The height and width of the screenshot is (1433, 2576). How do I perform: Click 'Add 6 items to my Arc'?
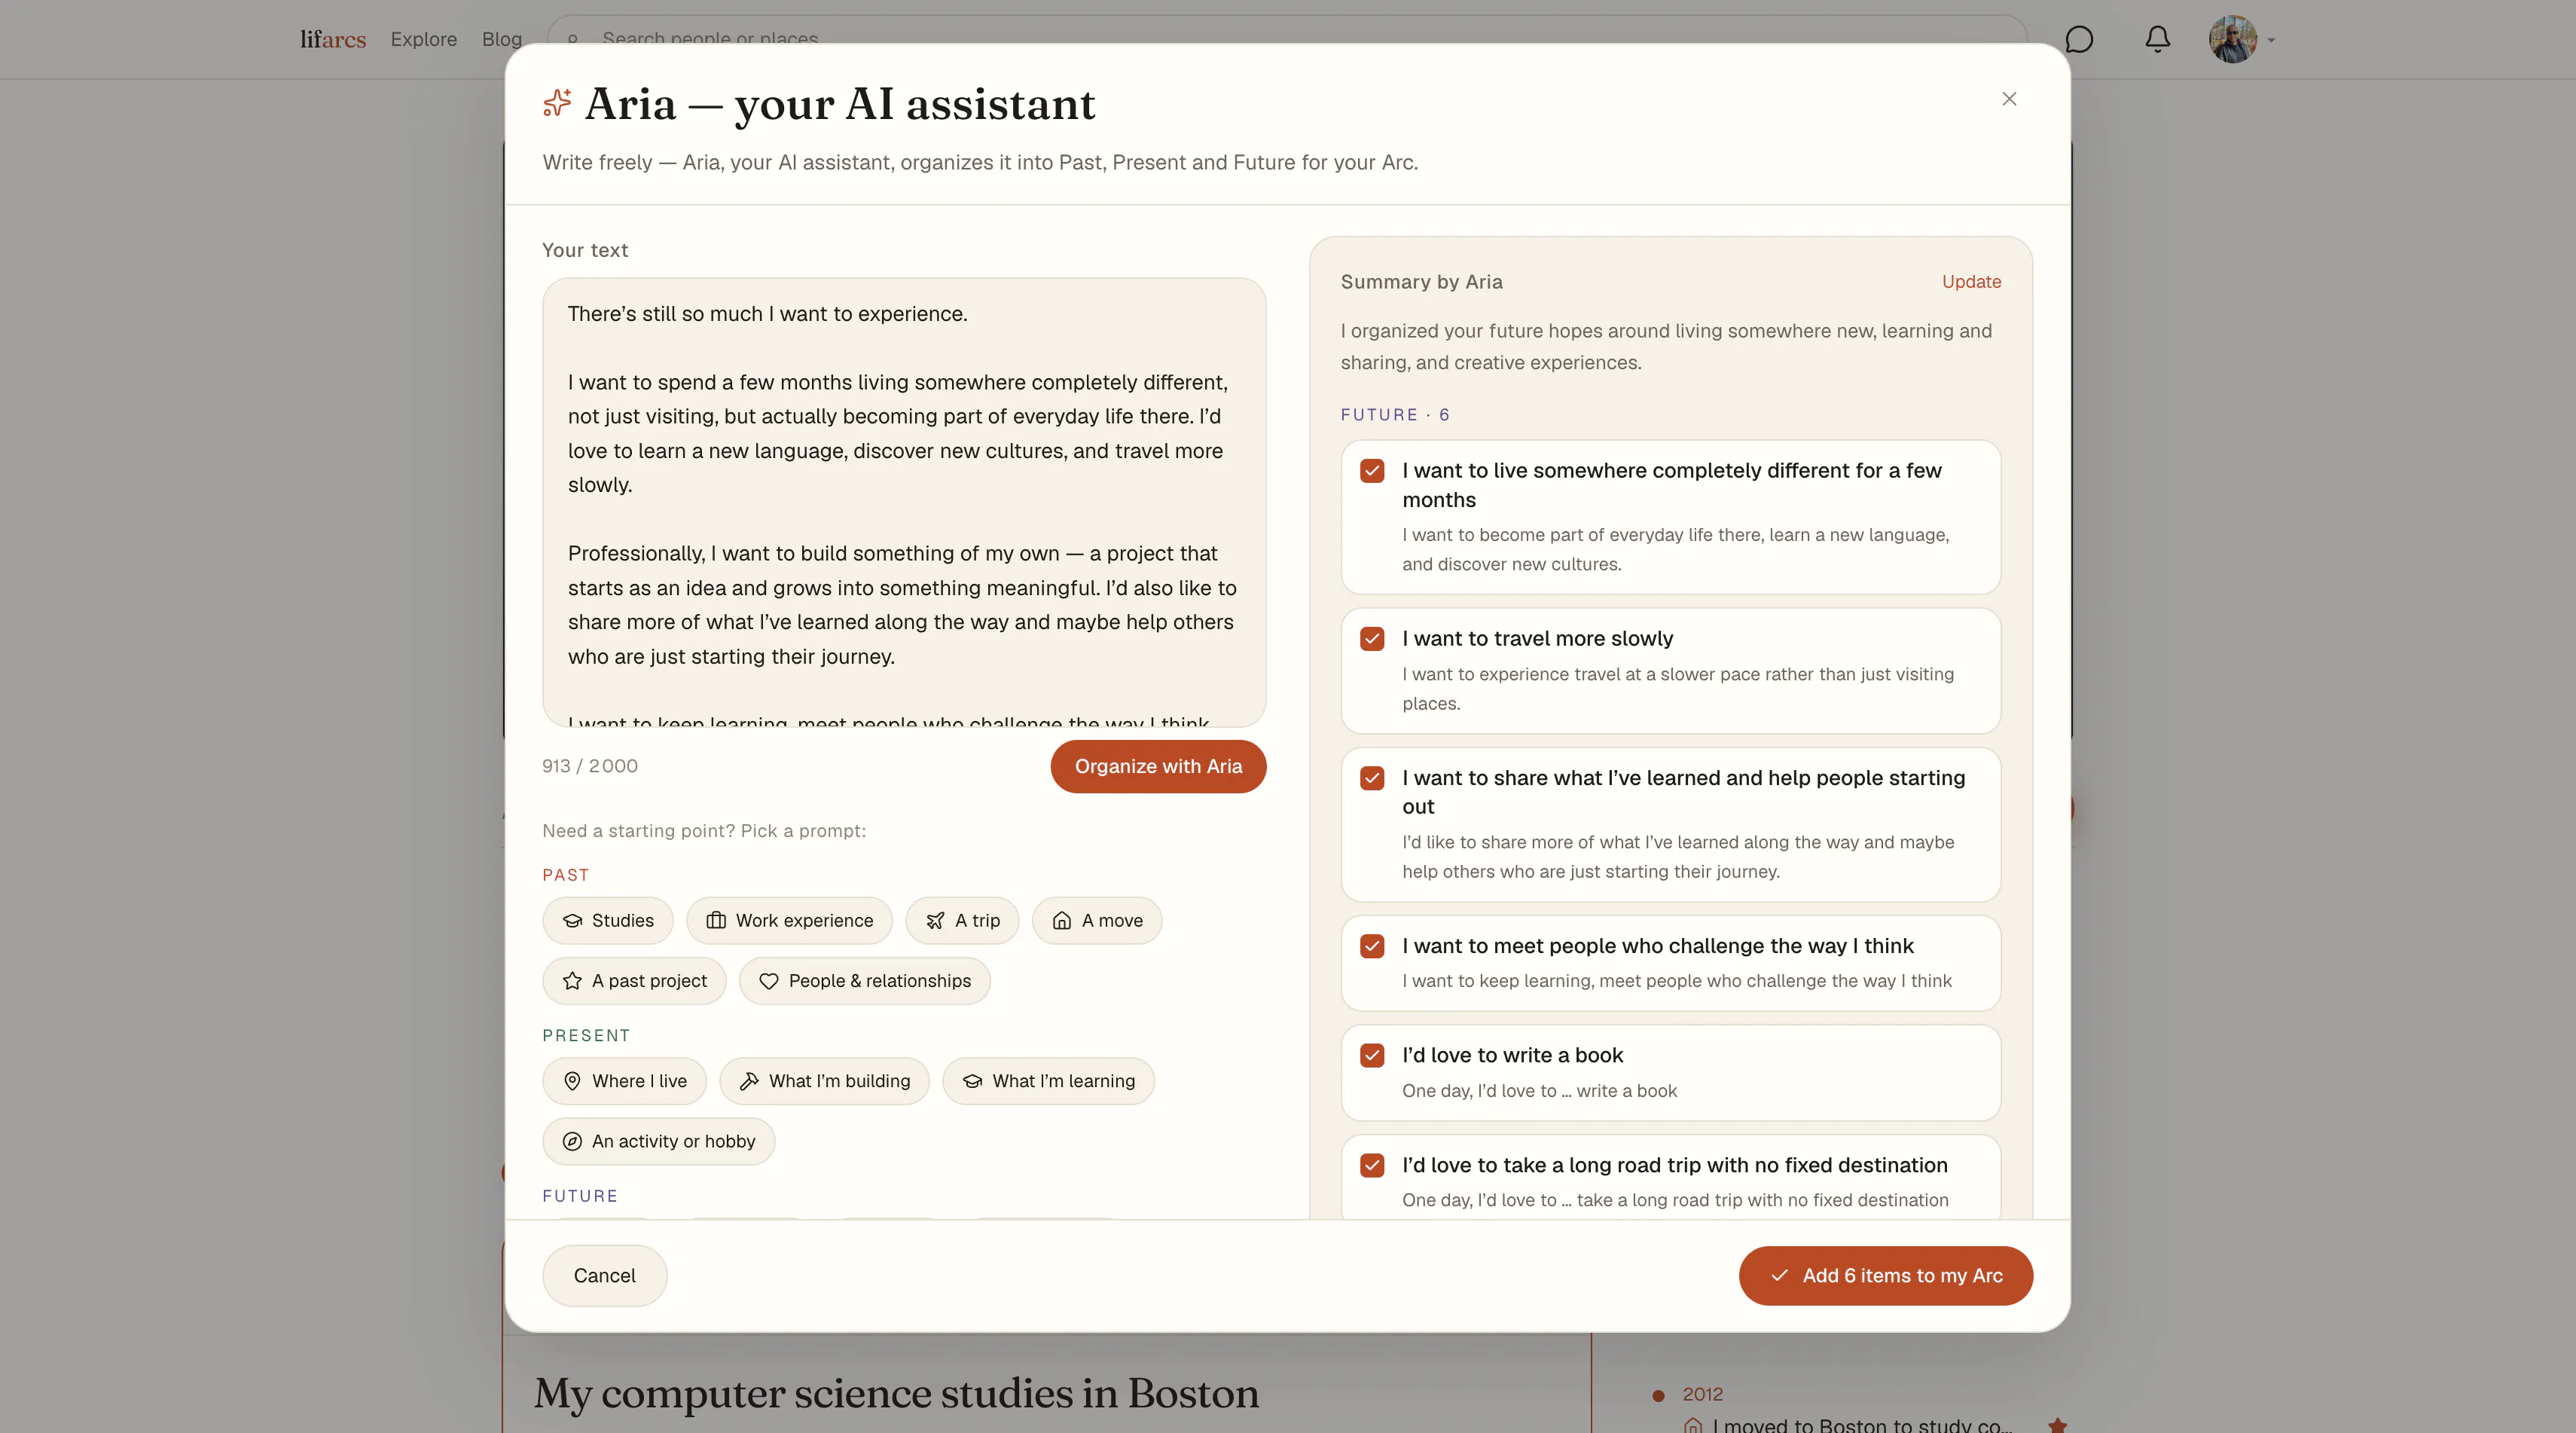(1885, 1276)
